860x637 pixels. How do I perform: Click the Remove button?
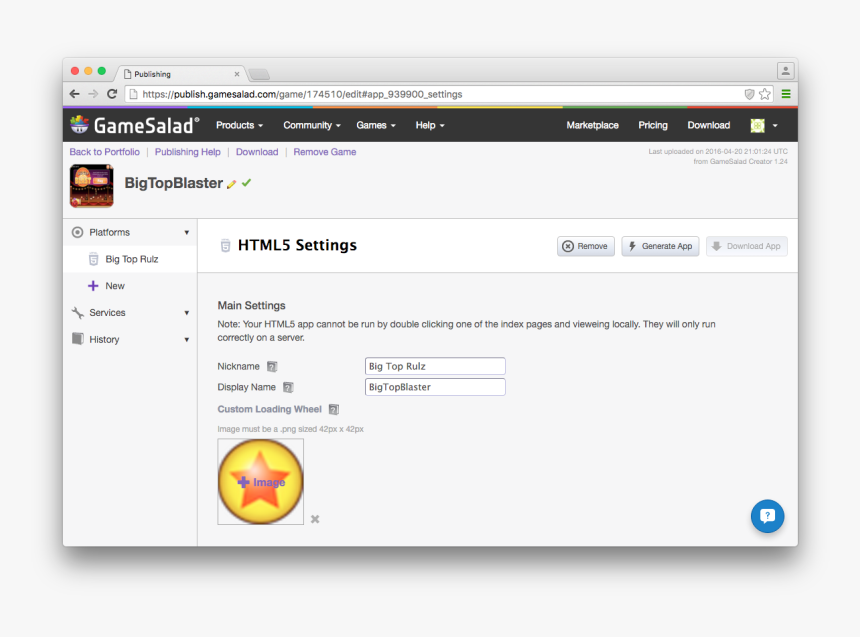(x=586, y=246)
